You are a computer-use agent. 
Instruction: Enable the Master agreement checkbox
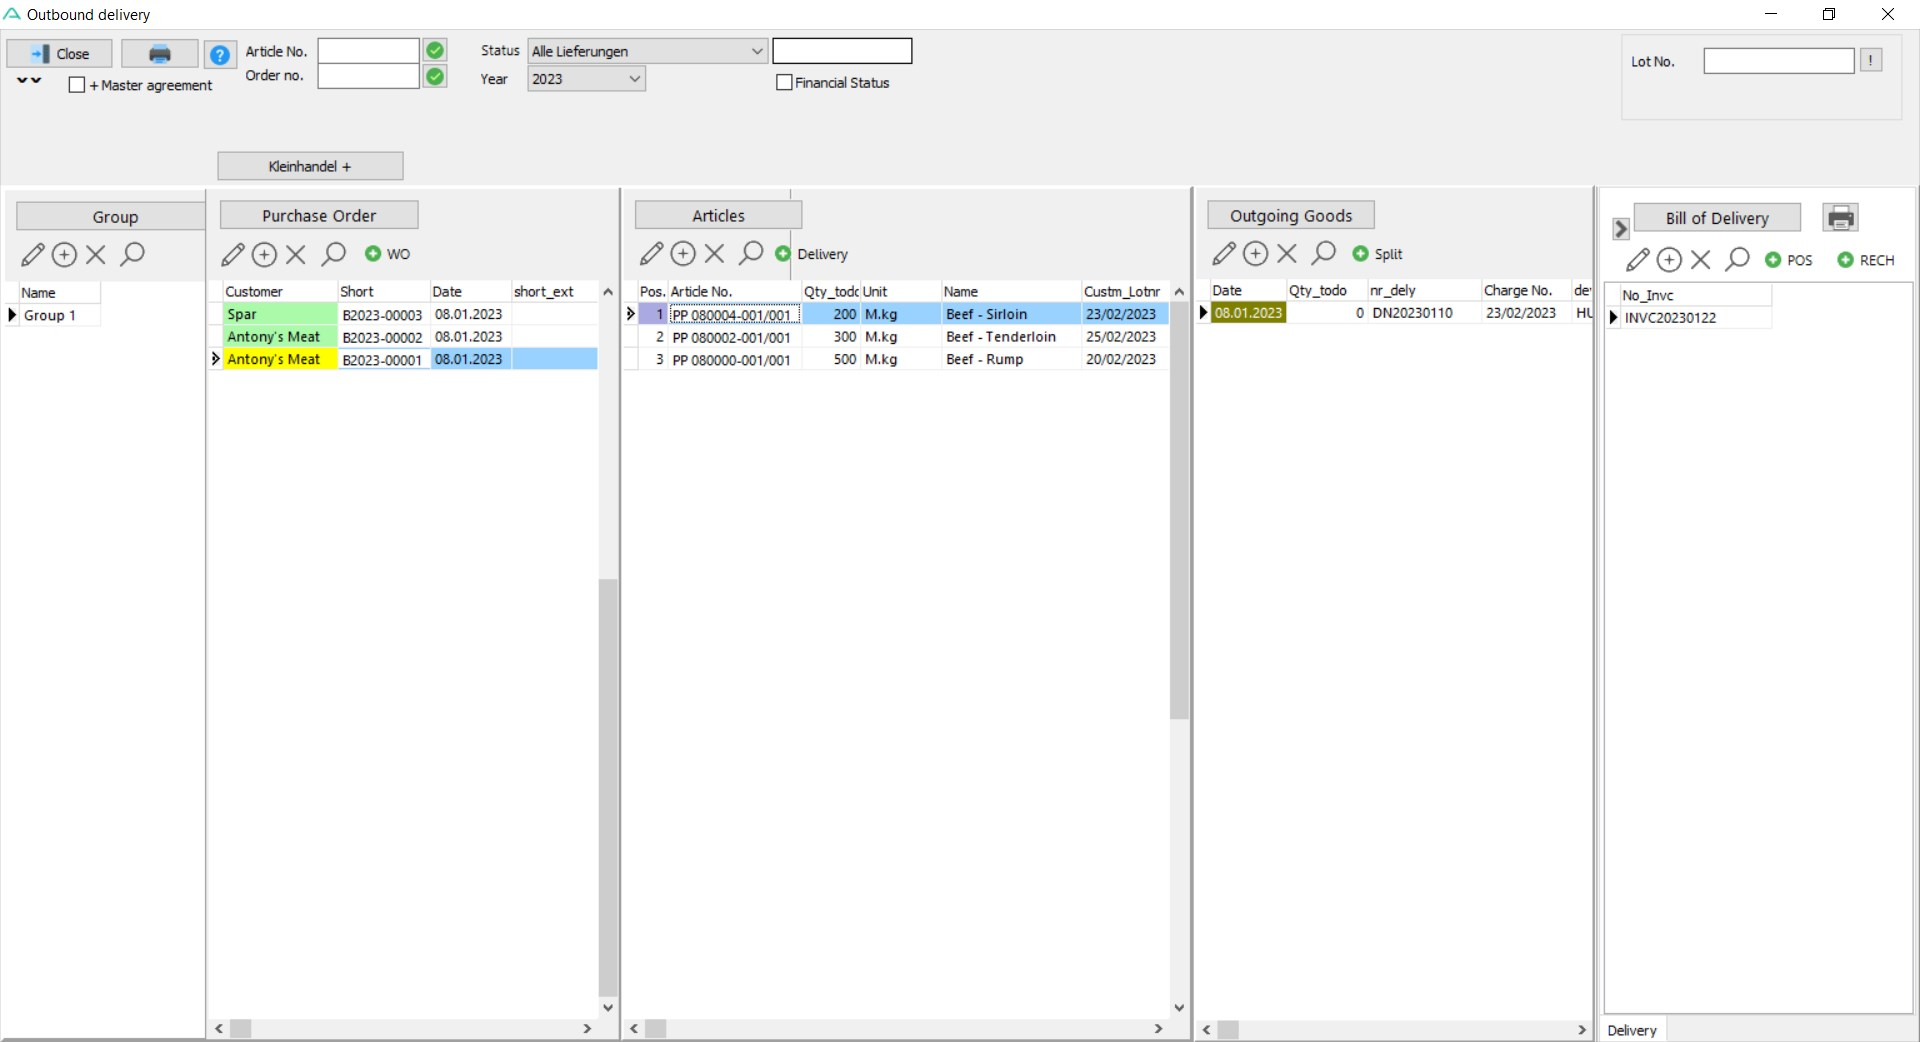[x=77, y=86]
